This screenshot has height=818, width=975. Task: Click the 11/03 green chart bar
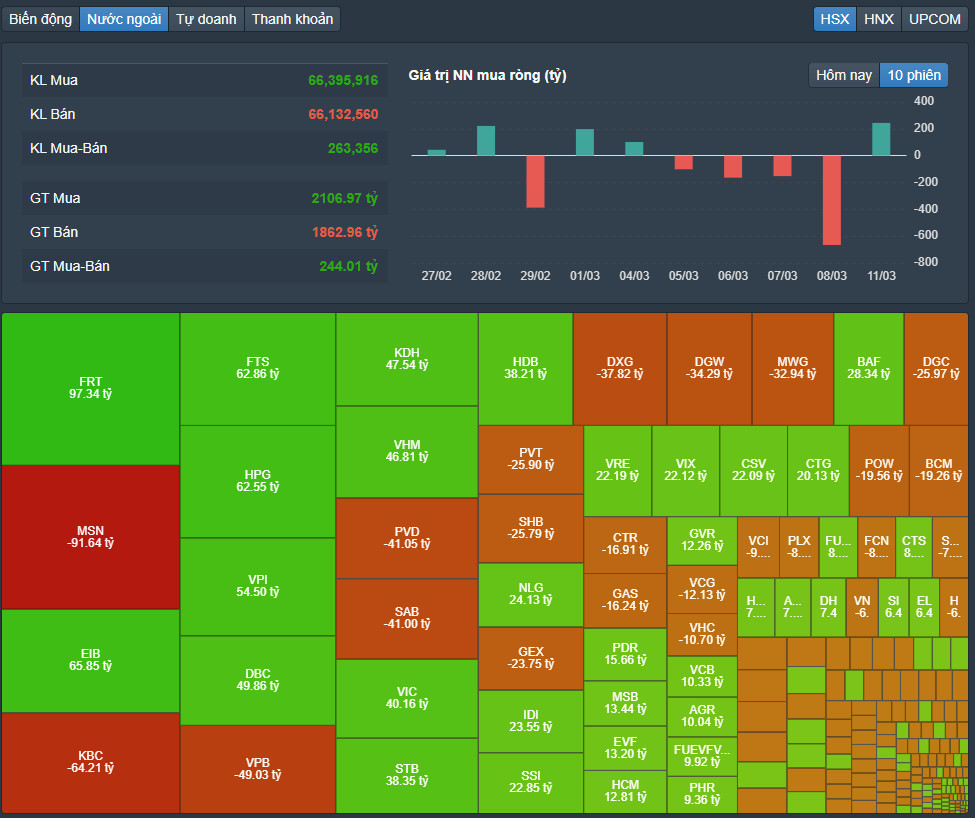coord(881,139)
